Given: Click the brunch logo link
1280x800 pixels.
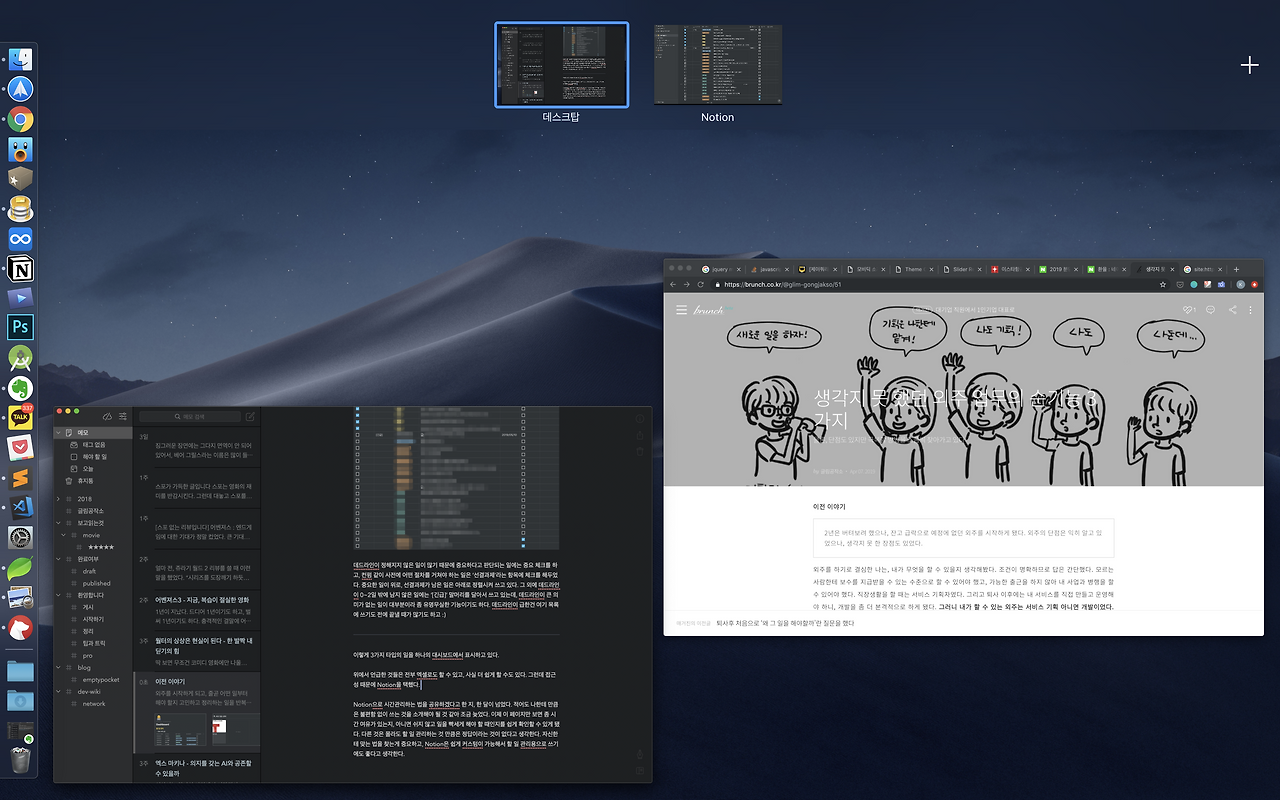Looking at the screenshot, I should (x=708, y=310).
